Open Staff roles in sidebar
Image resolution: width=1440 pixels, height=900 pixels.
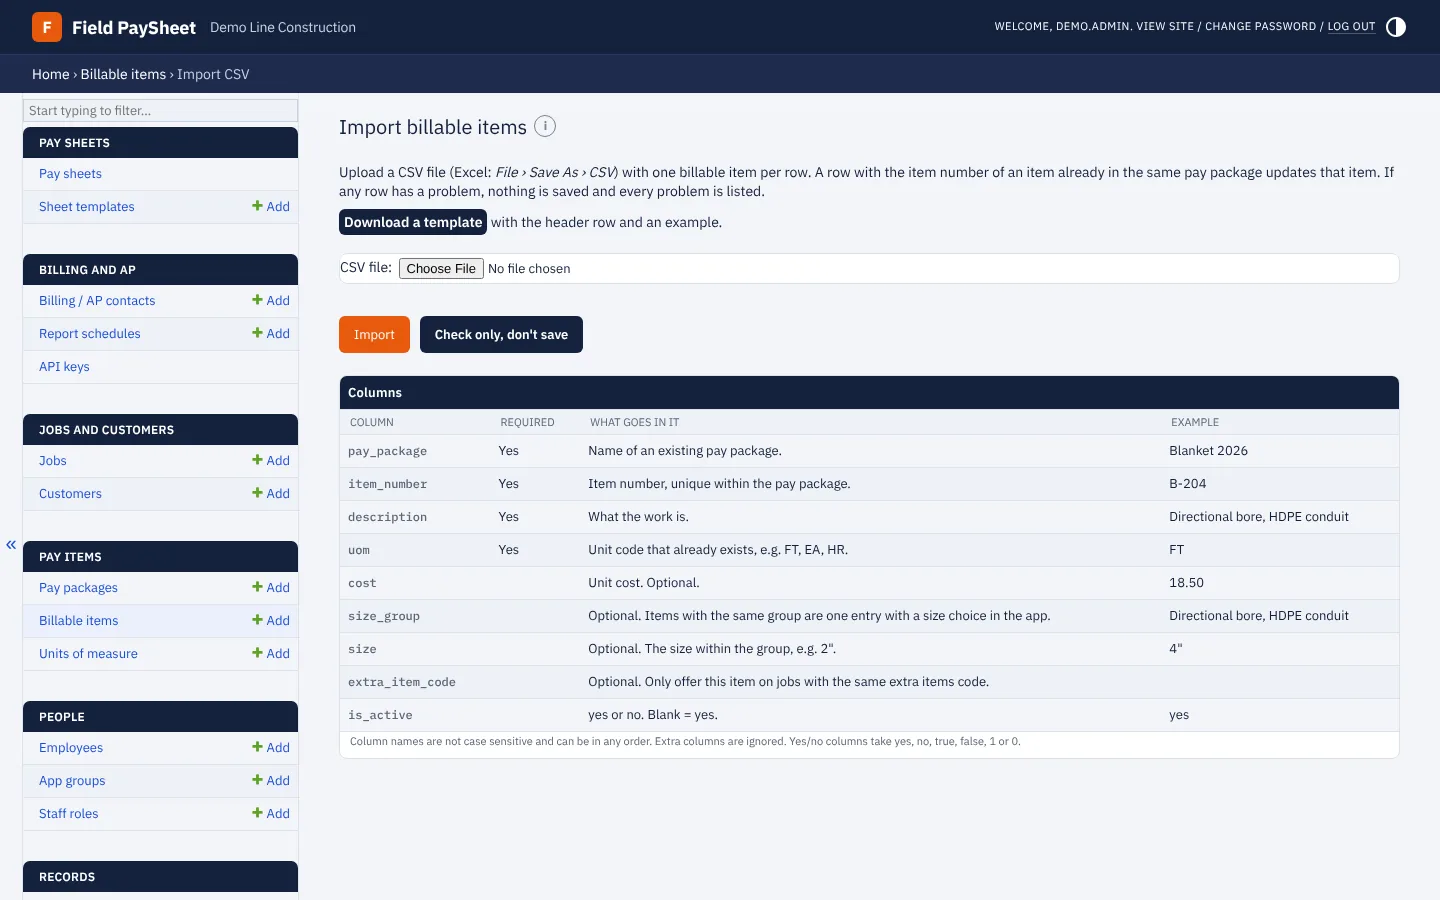(x=69, y=814)
